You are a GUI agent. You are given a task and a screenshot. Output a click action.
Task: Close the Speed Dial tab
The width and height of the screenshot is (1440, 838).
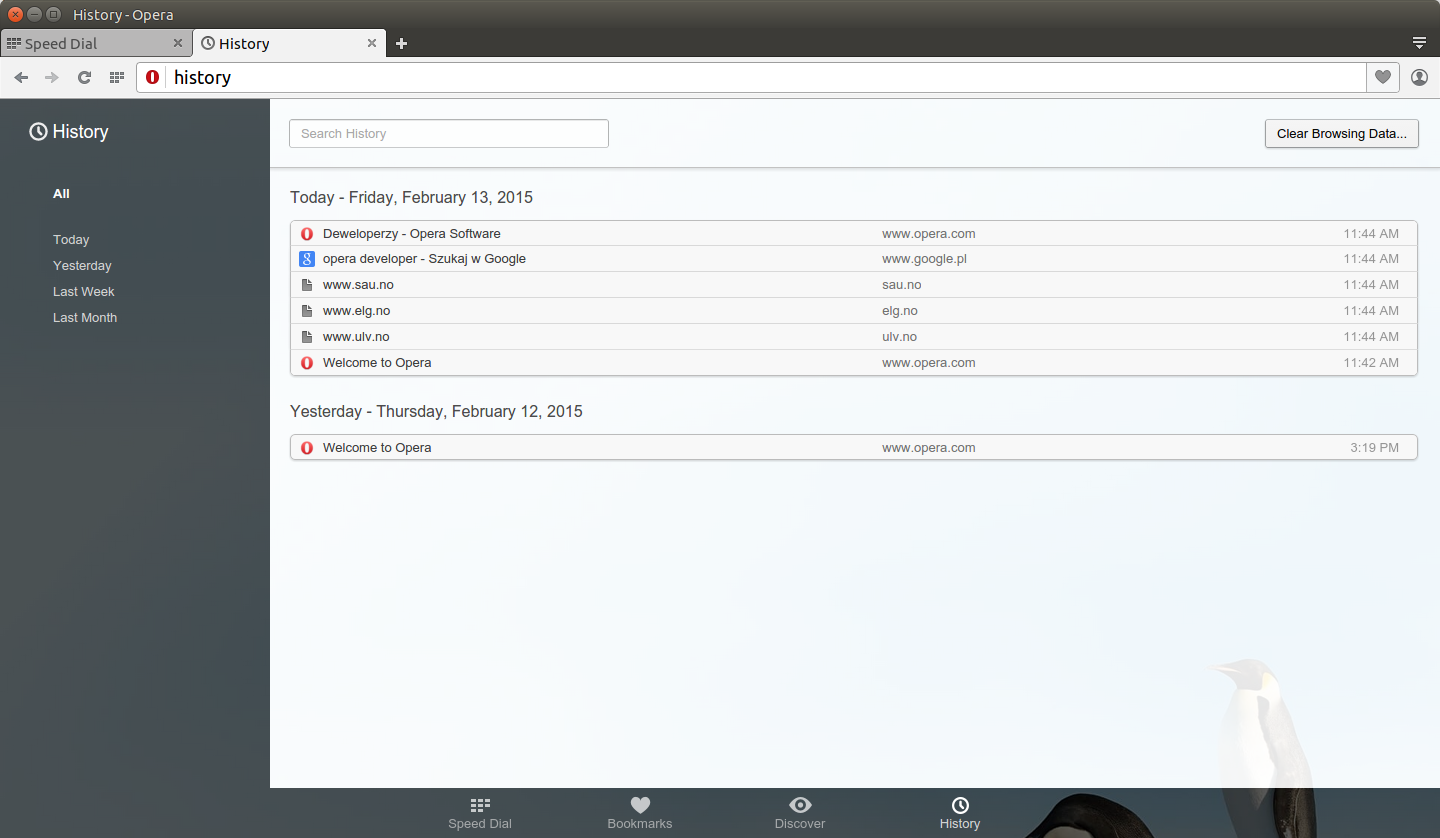tap(178, 43)
